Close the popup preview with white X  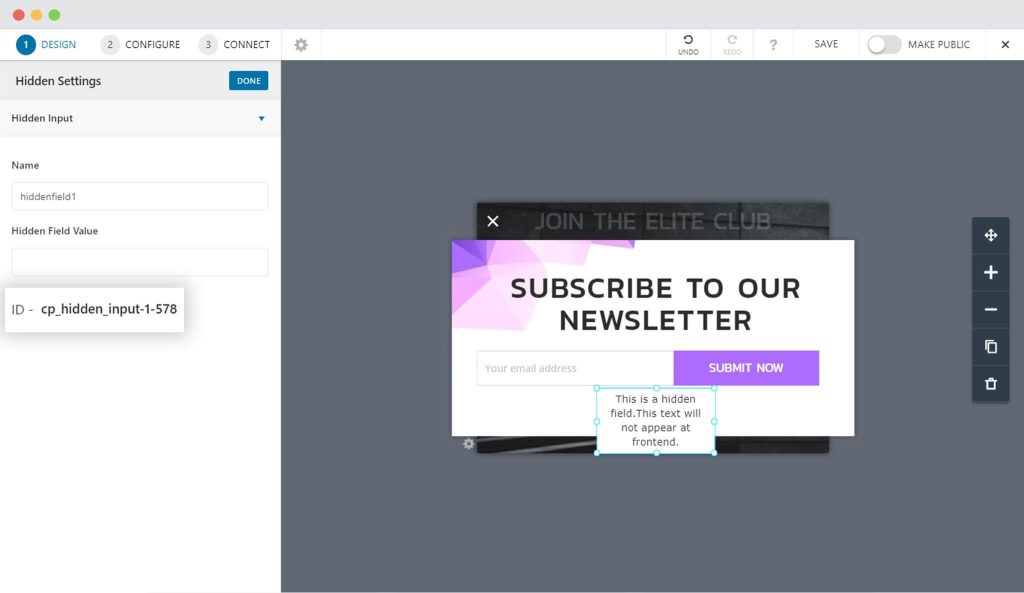point(493,221)
